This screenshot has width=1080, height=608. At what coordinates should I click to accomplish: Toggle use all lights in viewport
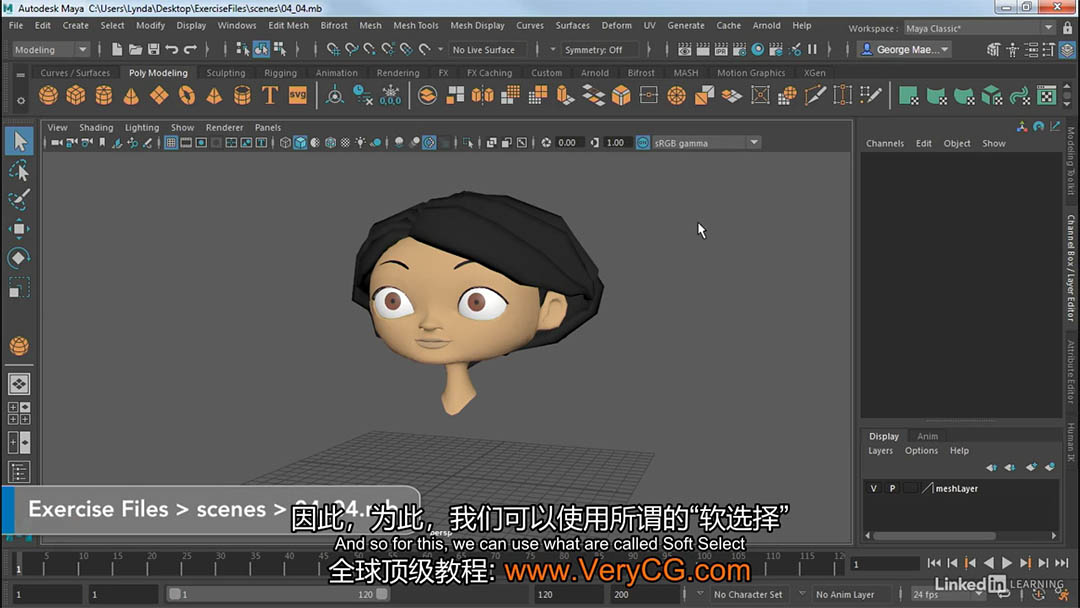click(360, 143)
